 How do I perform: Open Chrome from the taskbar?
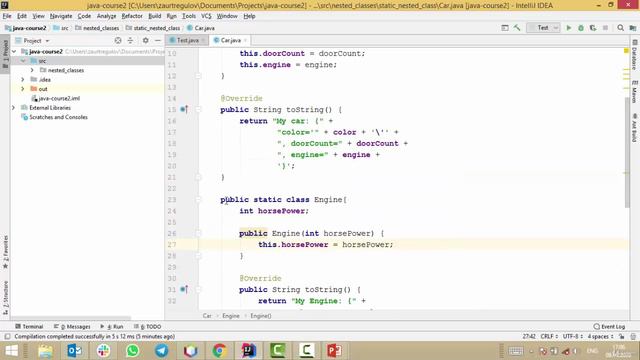[219, 351]
